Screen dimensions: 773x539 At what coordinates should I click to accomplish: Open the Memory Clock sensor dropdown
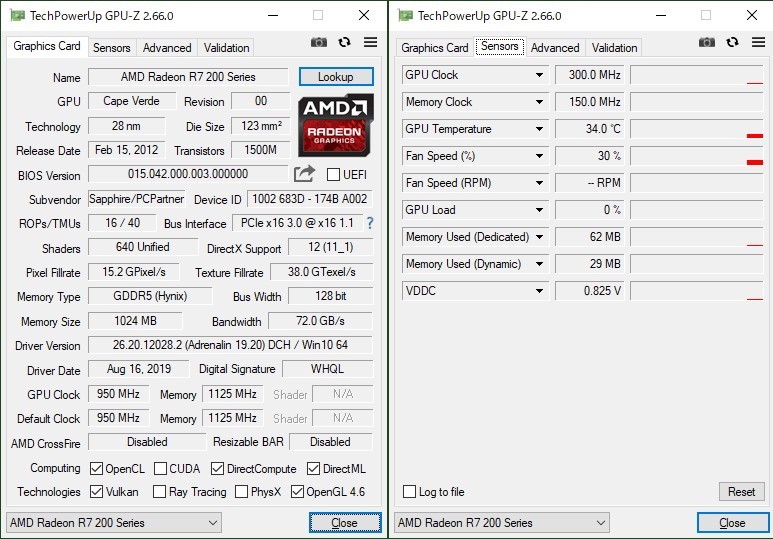coord(539,102)
